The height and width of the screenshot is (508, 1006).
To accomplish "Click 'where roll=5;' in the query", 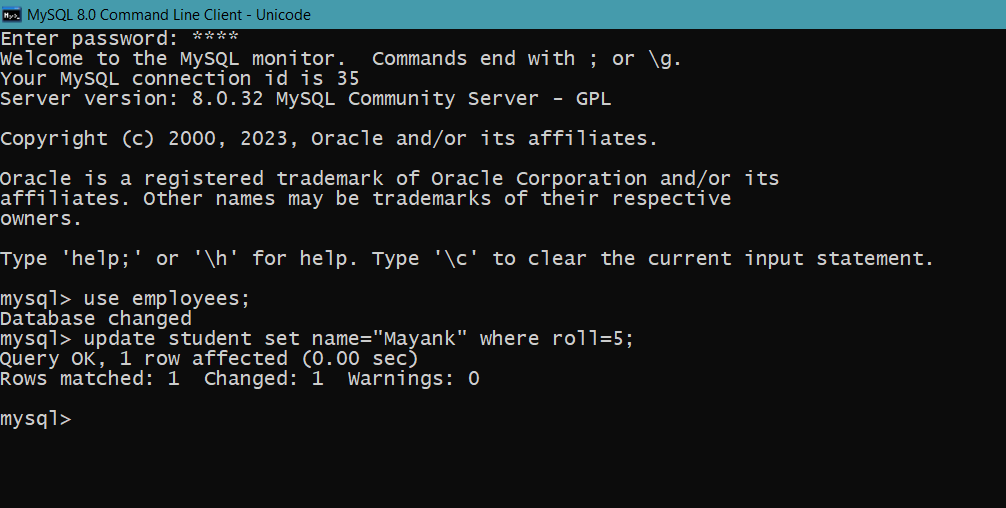I will click(556, 338).
